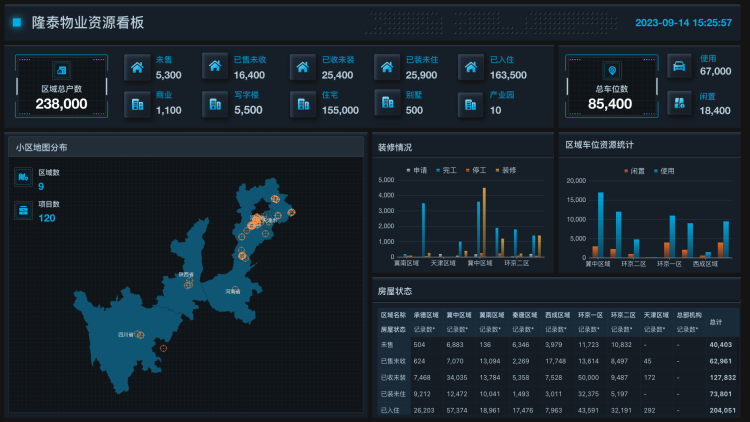Click the 未售 house icon
The width and height of the screenshot is (750, 422).
point(137,67)
